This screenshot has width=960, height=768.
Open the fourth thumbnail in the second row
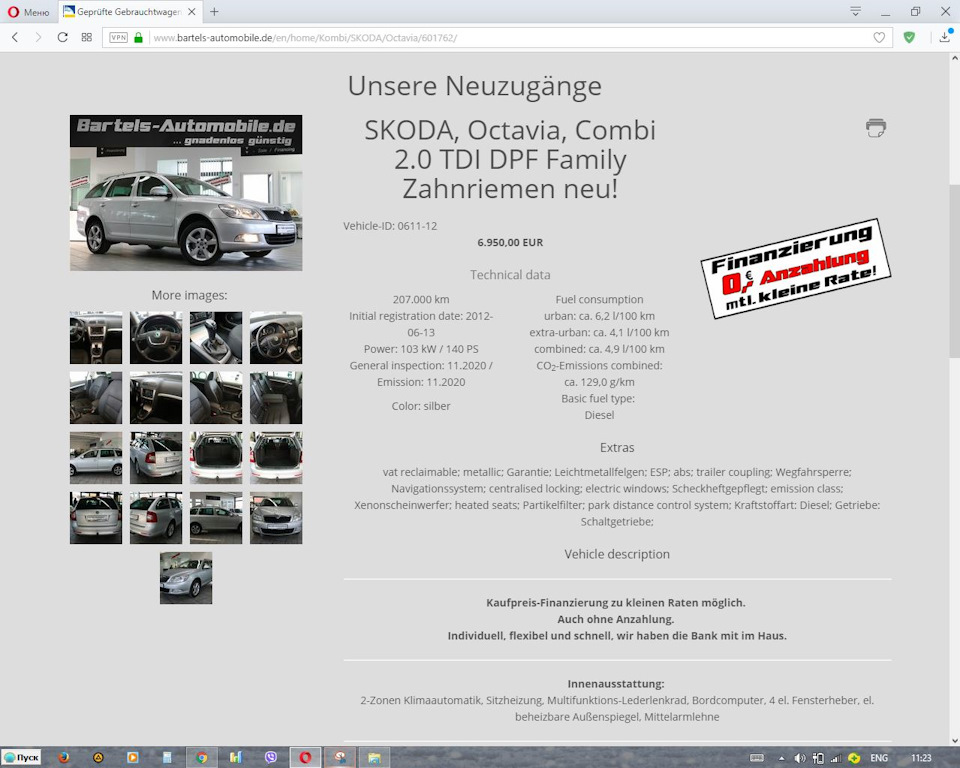(276, 397)
